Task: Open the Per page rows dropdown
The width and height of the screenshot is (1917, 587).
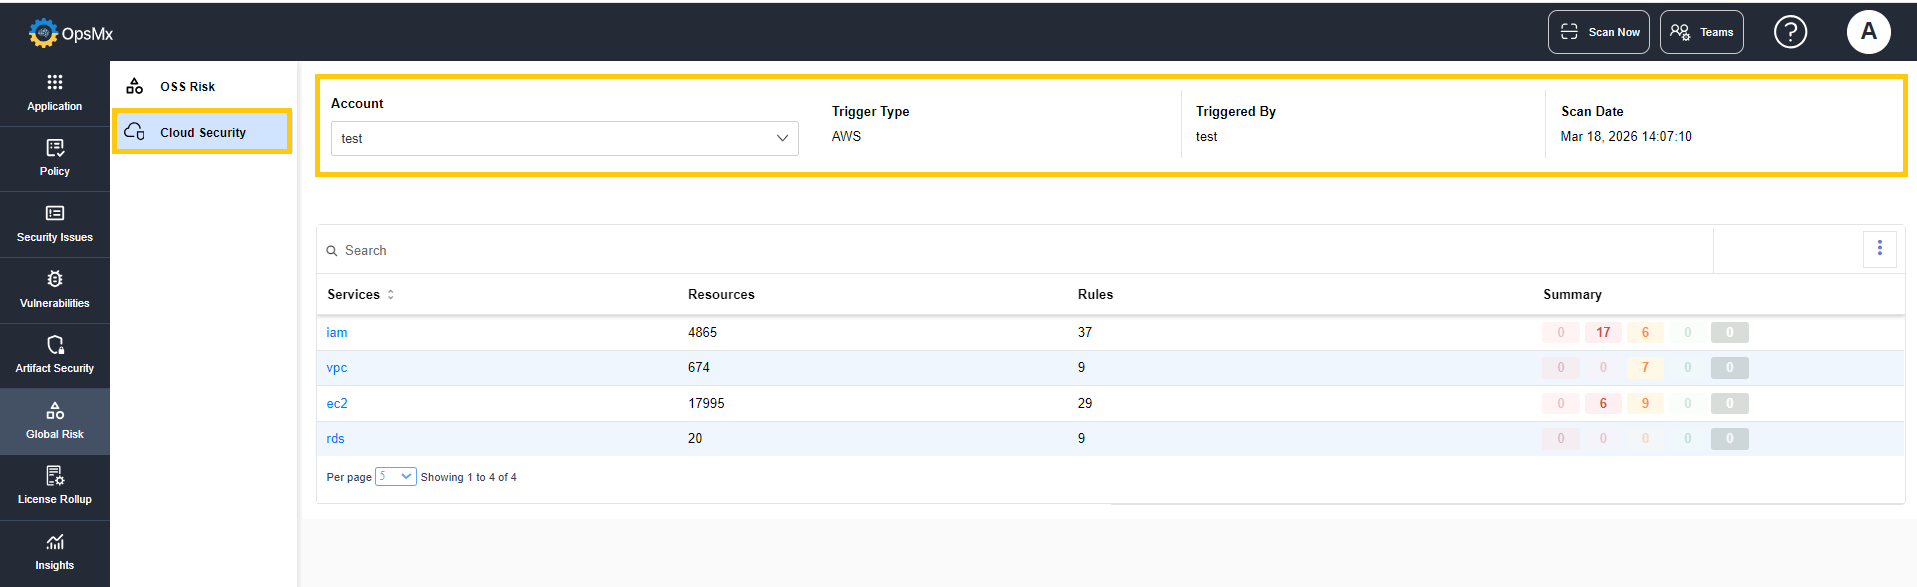Action: click(x=396, y=477)
